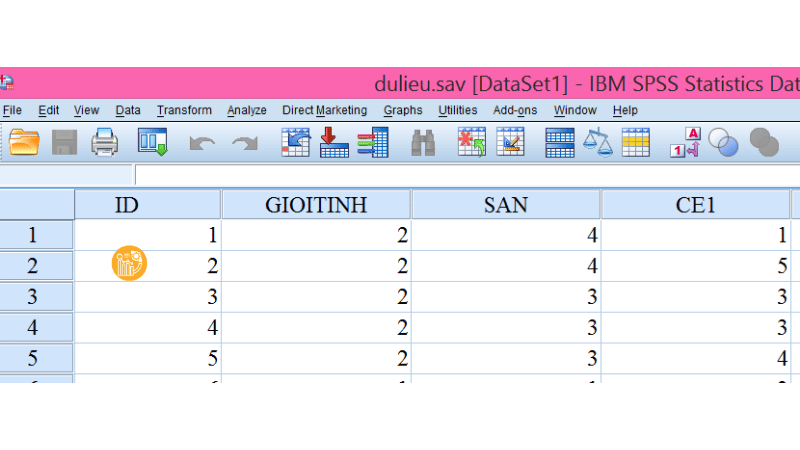Select the SAN column header
Image resolution: width=800 pixels, height=450 pixels.
505,205
